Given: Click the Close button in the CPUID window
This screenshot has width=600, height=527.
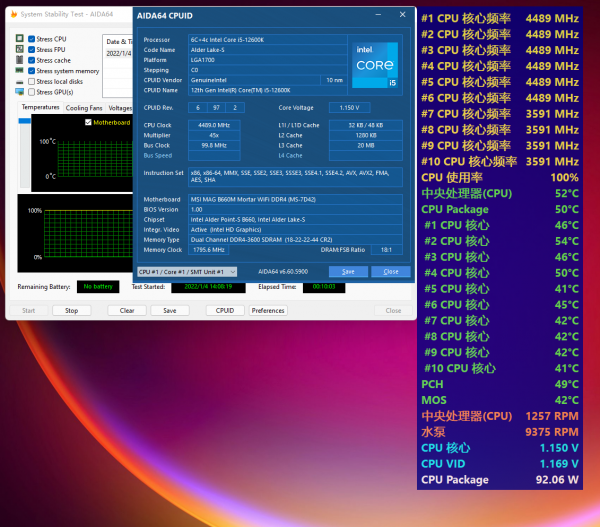Looking at the screenshot, I should coord(391,272).
